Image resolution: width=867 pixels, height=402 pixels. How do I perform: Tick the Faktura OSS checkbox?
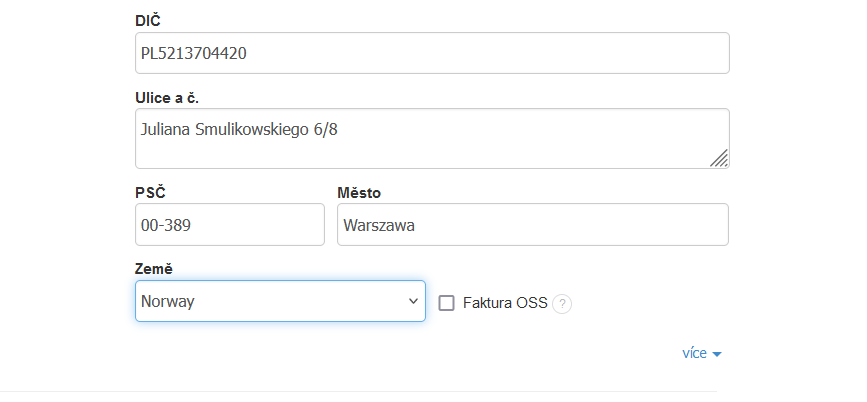(446, 303)
